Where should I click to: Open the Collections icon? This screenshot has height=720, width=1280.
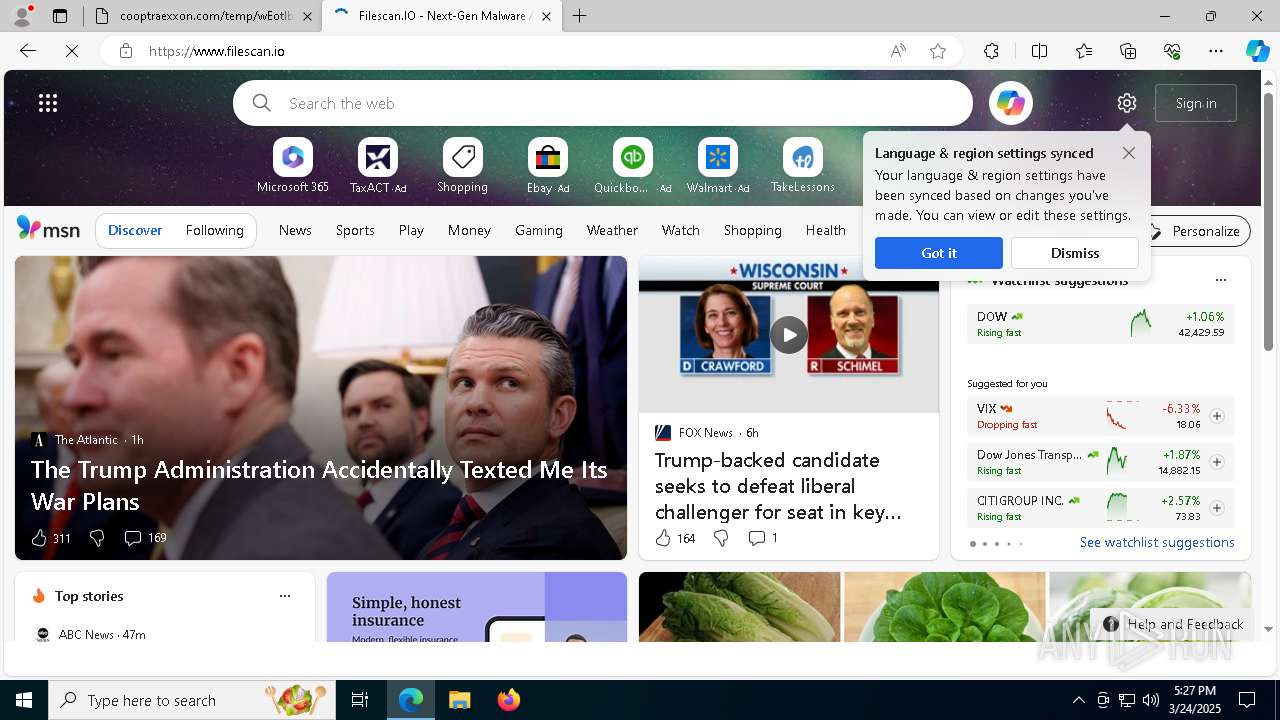tap(1128, 51)
